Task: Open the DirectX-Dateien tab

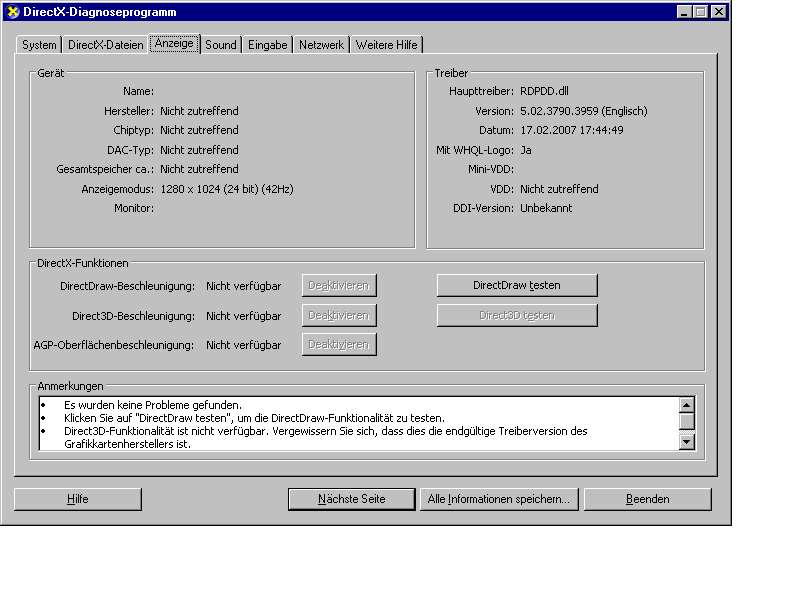Action: coord(106,45)
